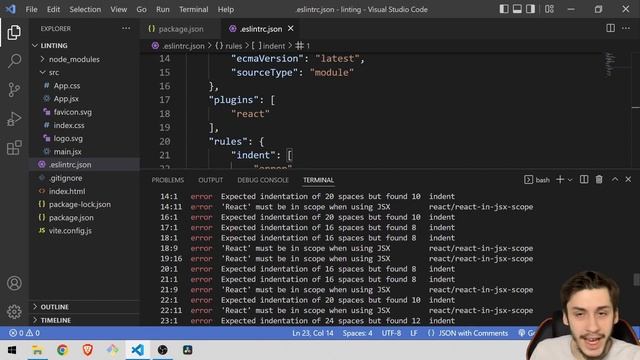Open Run and Debug view
Viewport: 640px width, 360px height.
coord(14,119)
